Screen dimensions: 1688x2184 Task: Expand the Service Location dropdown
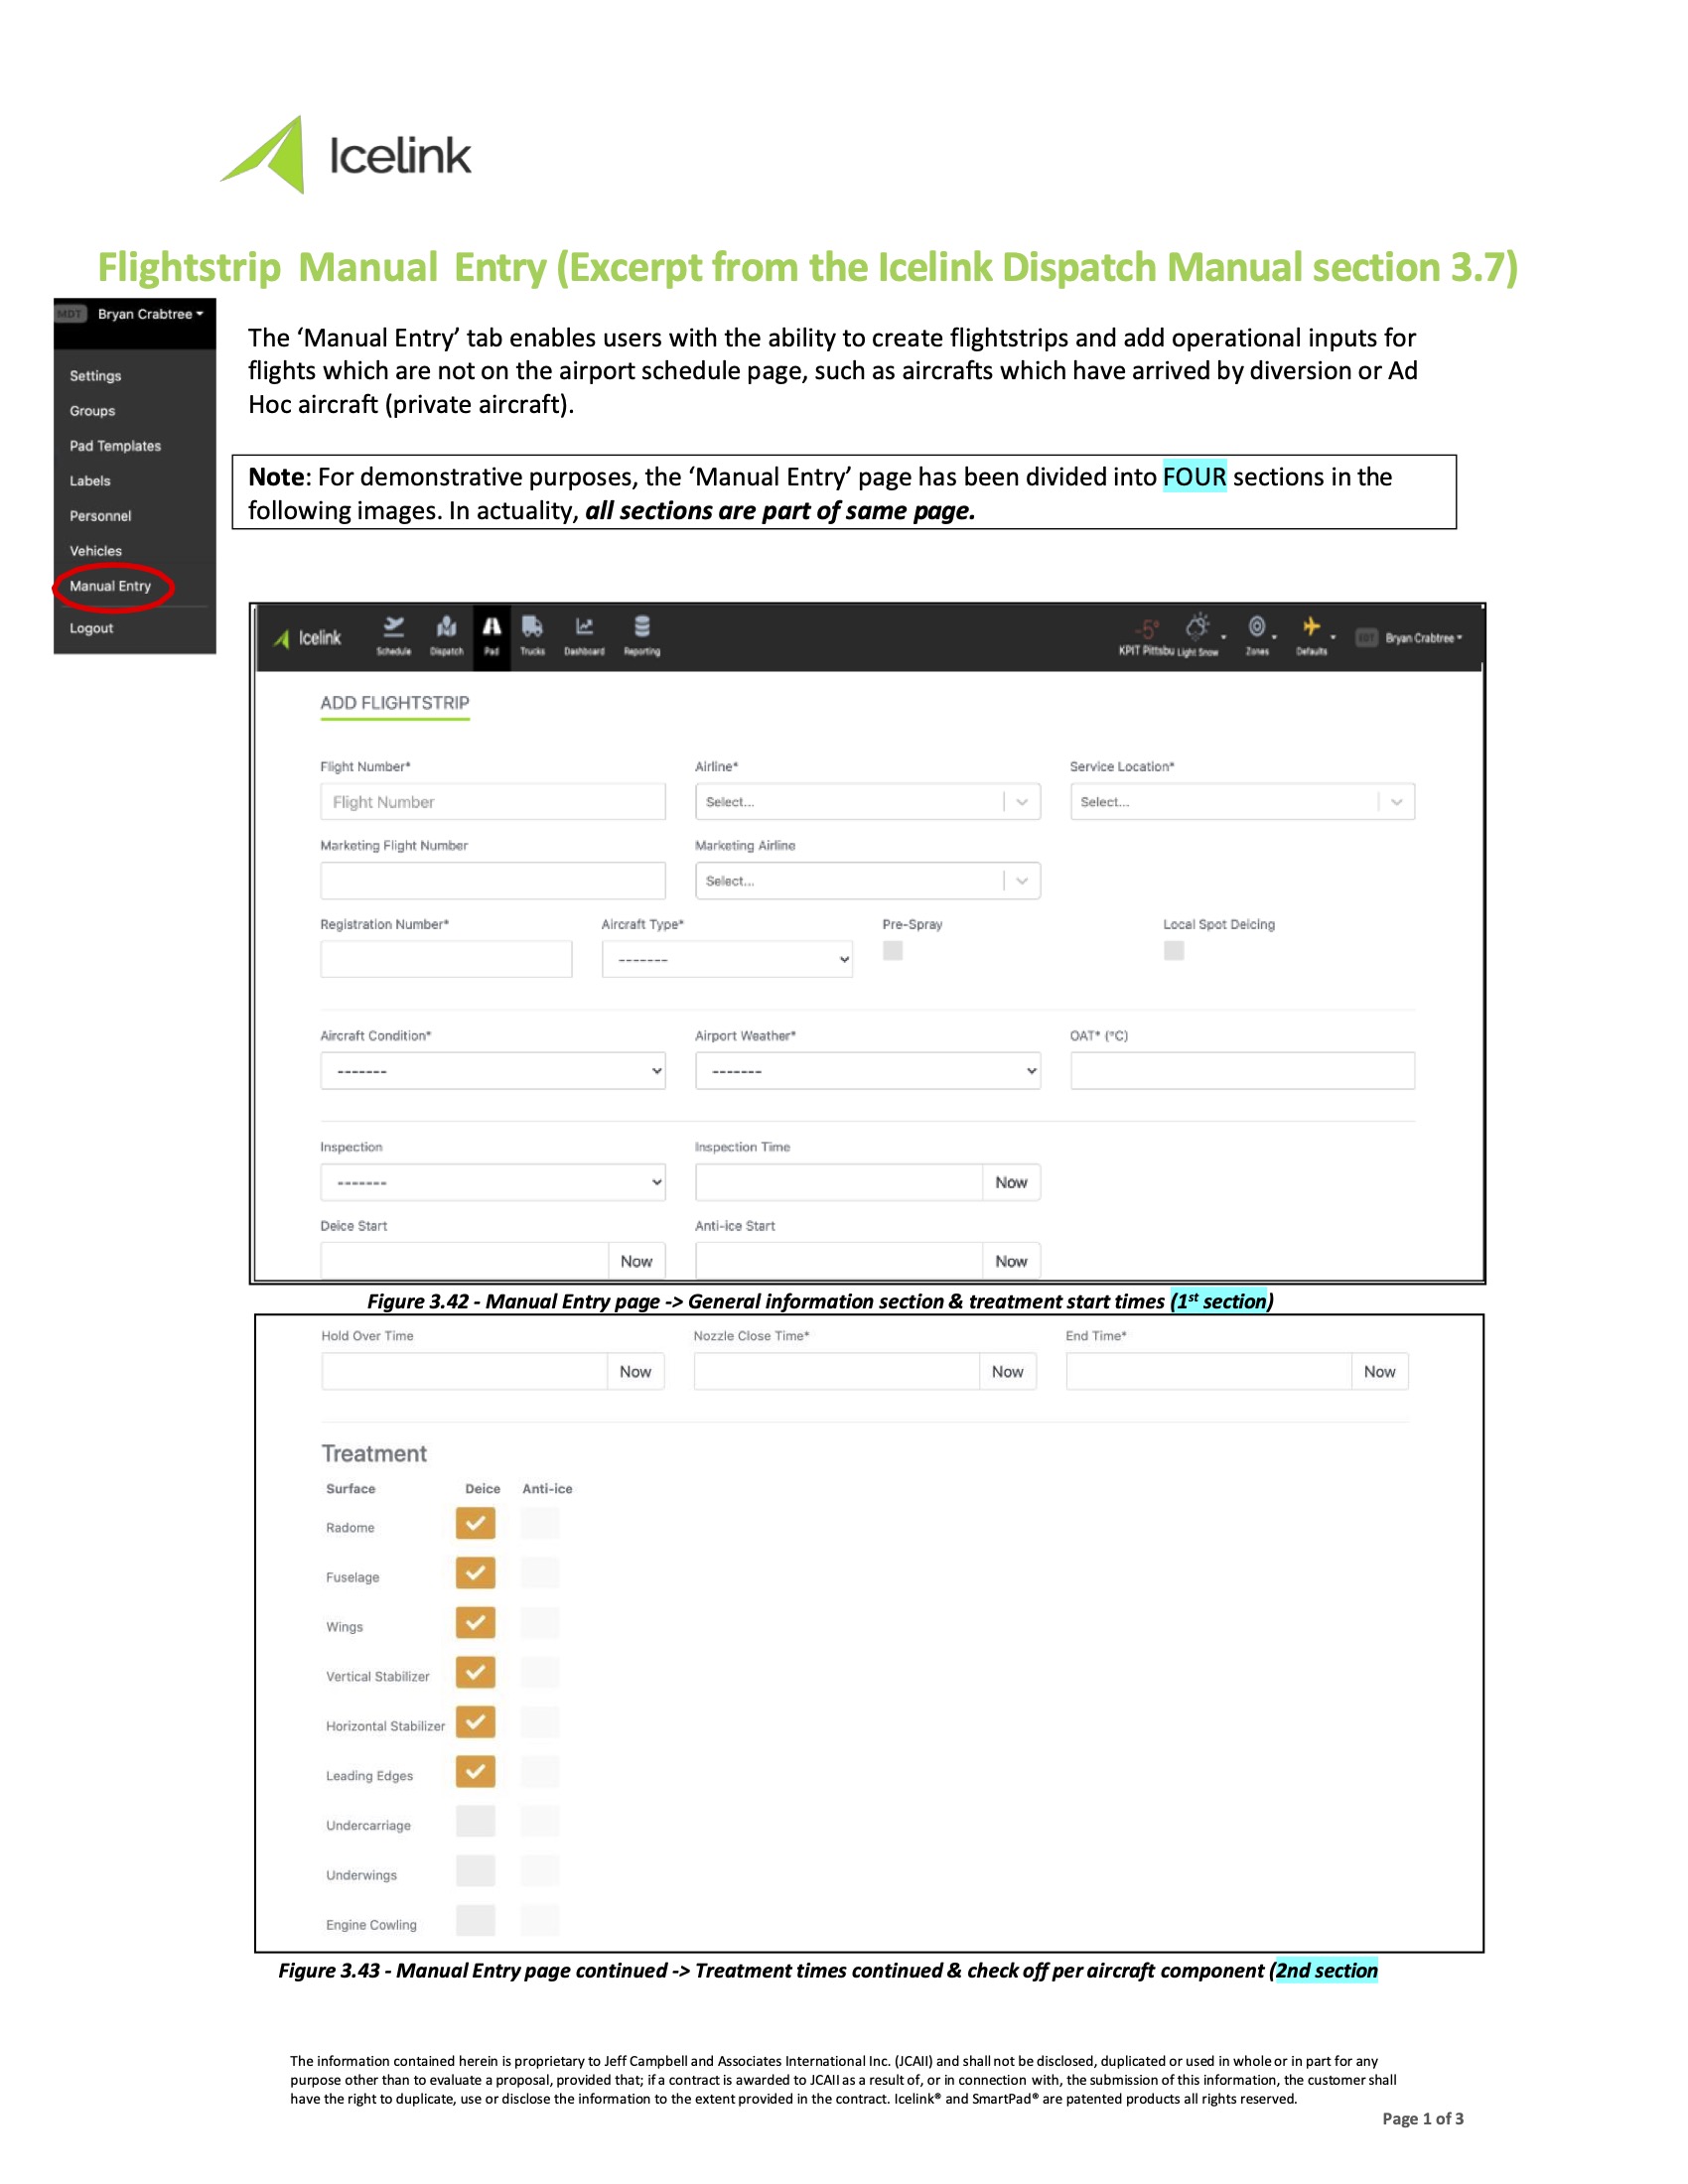coord(1242,801)
